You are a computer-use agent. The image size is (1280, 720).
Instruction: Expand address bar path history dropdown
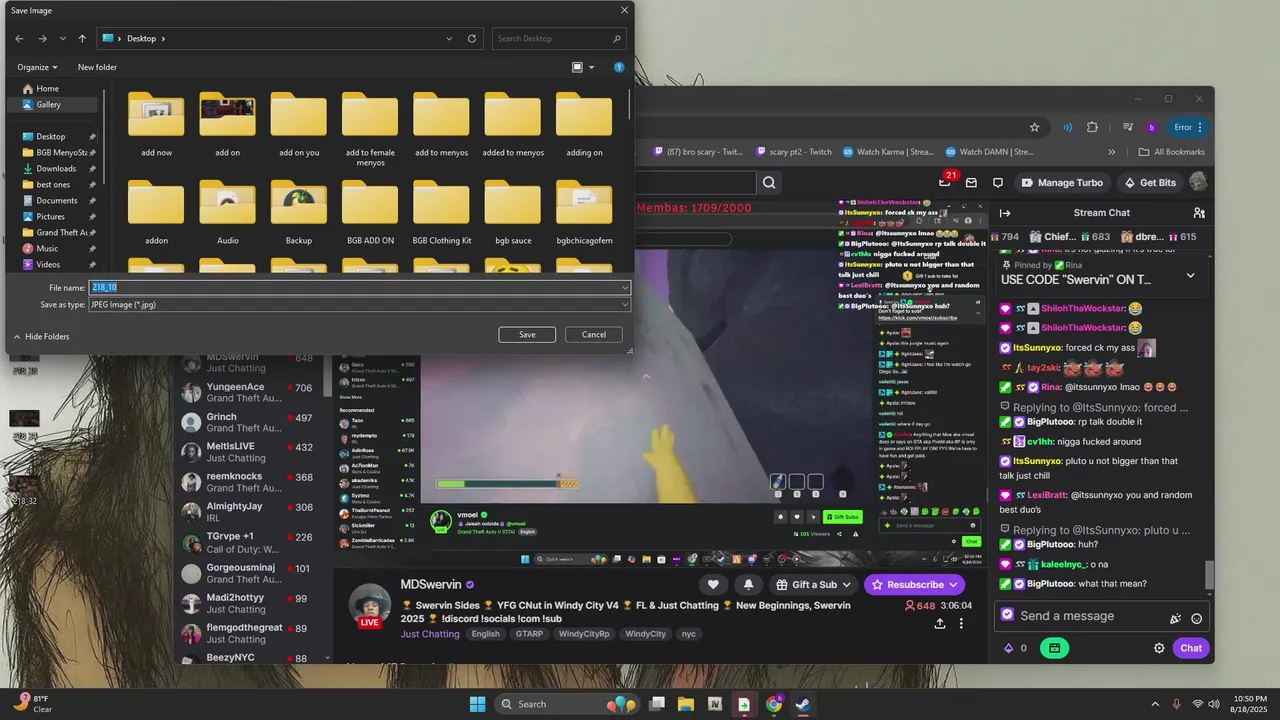coord(449,38)
